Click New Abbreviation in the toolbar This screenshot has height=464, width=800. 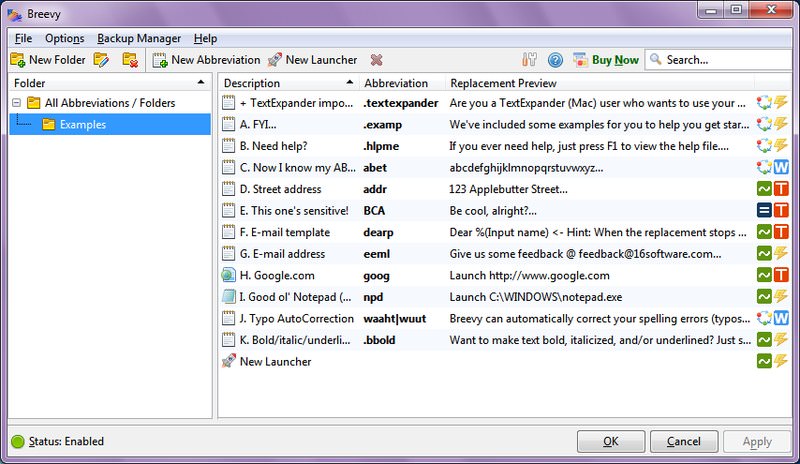[206, 60]
